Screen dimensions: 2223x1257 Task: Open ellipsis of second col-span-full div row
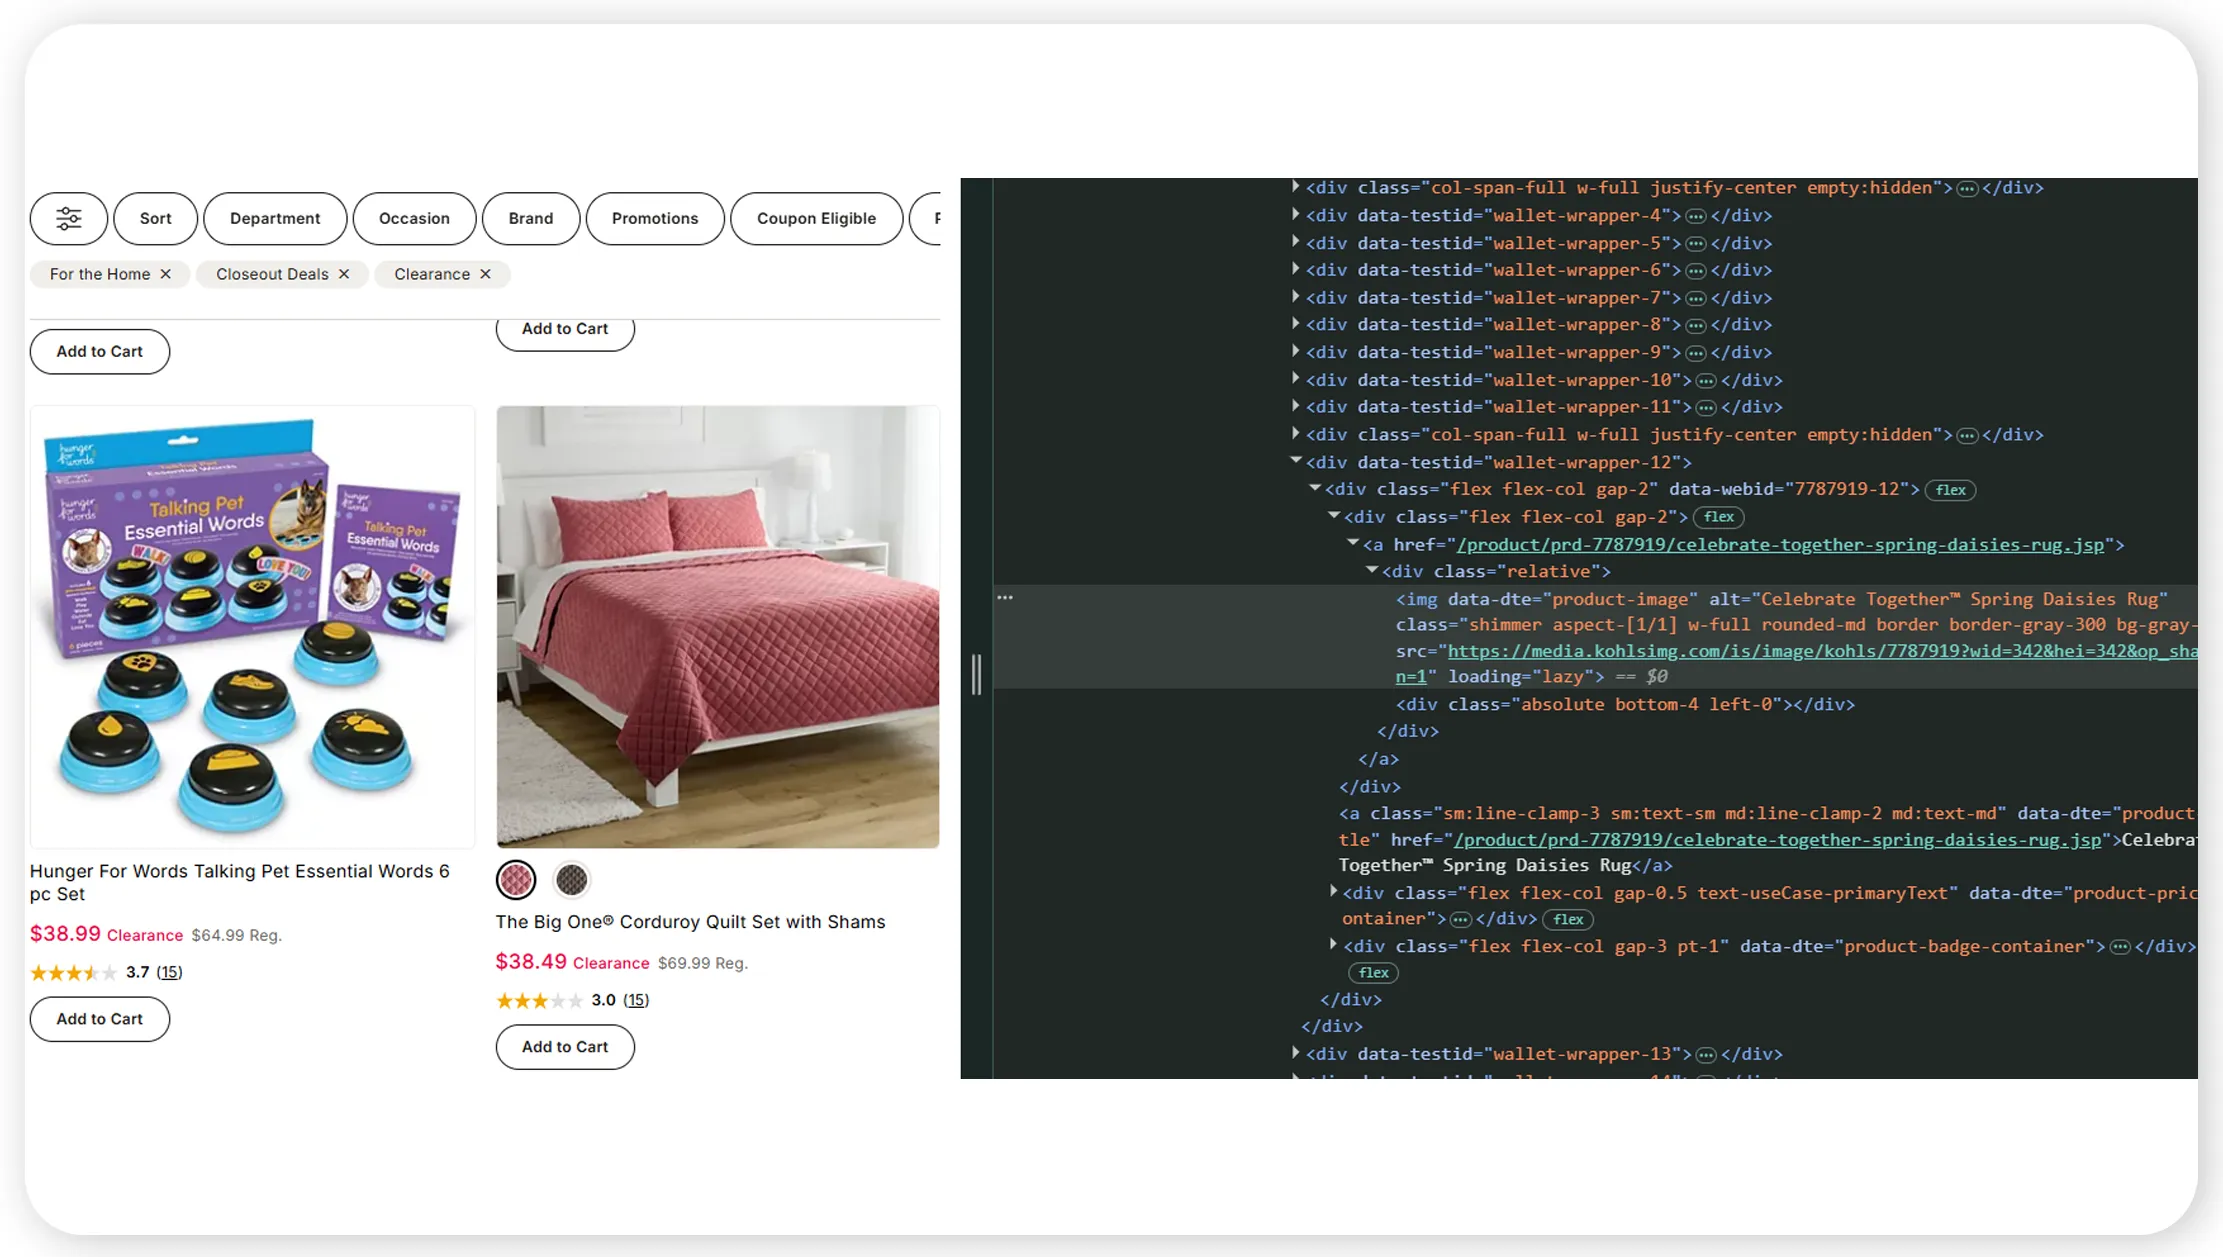[x=1967, y=436]
